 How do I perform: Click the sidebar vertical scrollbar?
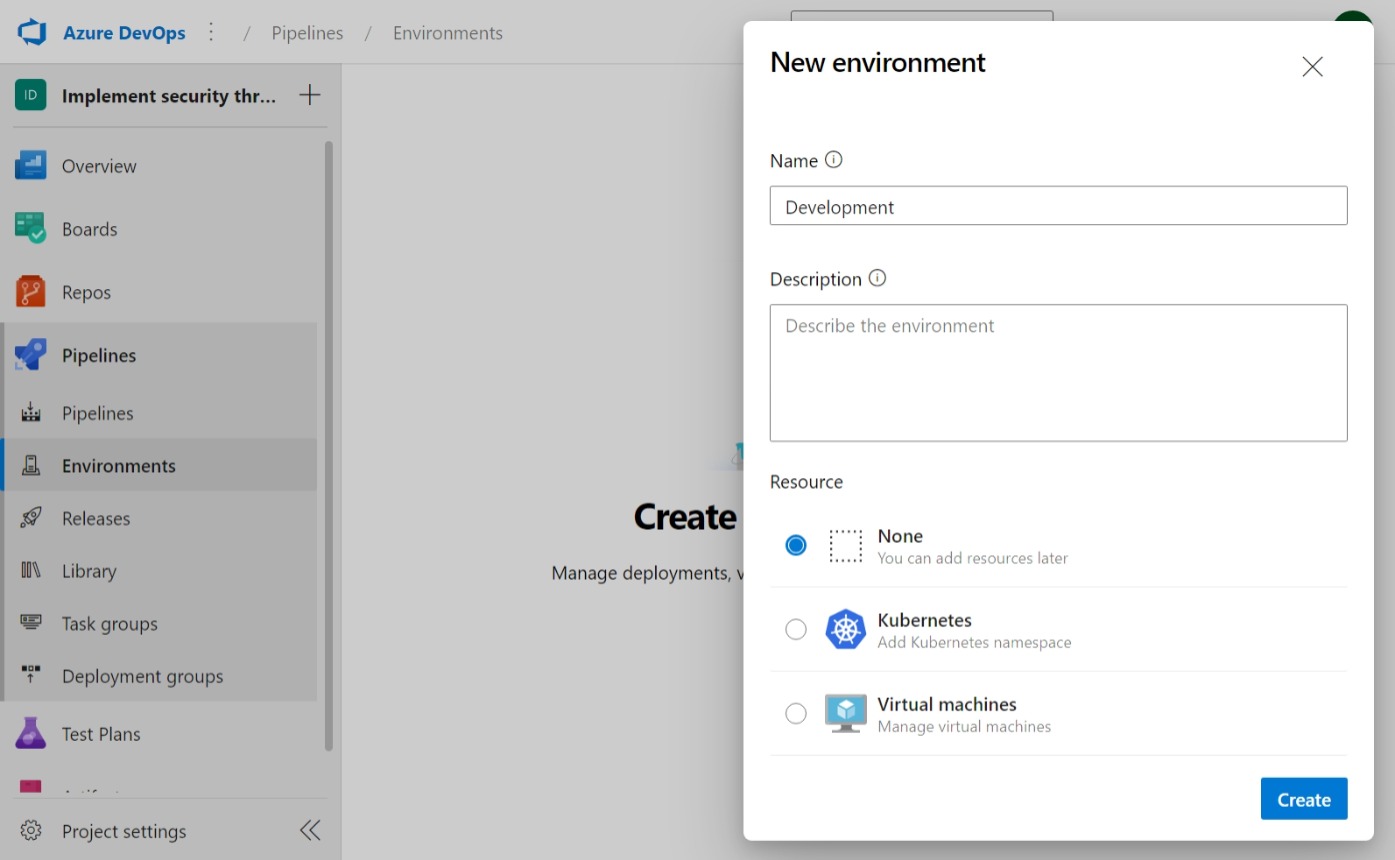[x=329, y=446]
